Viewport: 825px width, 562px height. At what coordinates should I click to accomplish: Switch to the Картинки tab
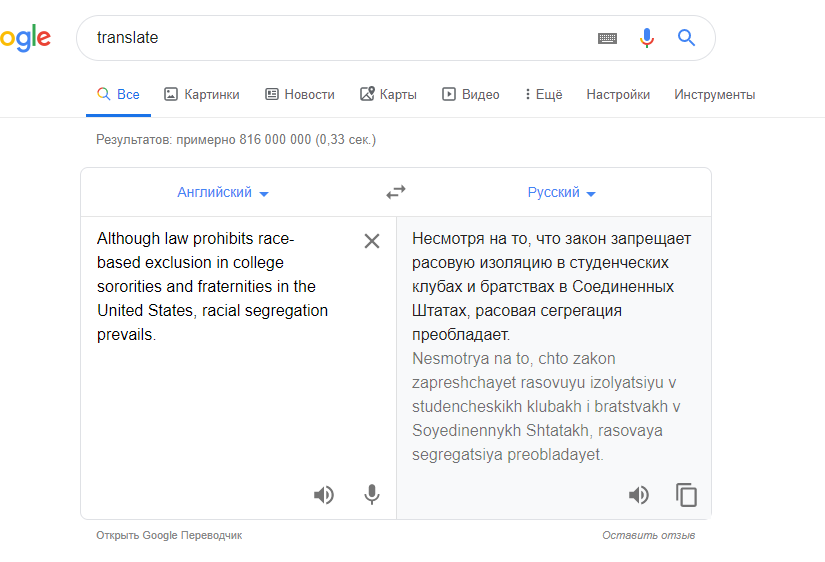point(202,95)
